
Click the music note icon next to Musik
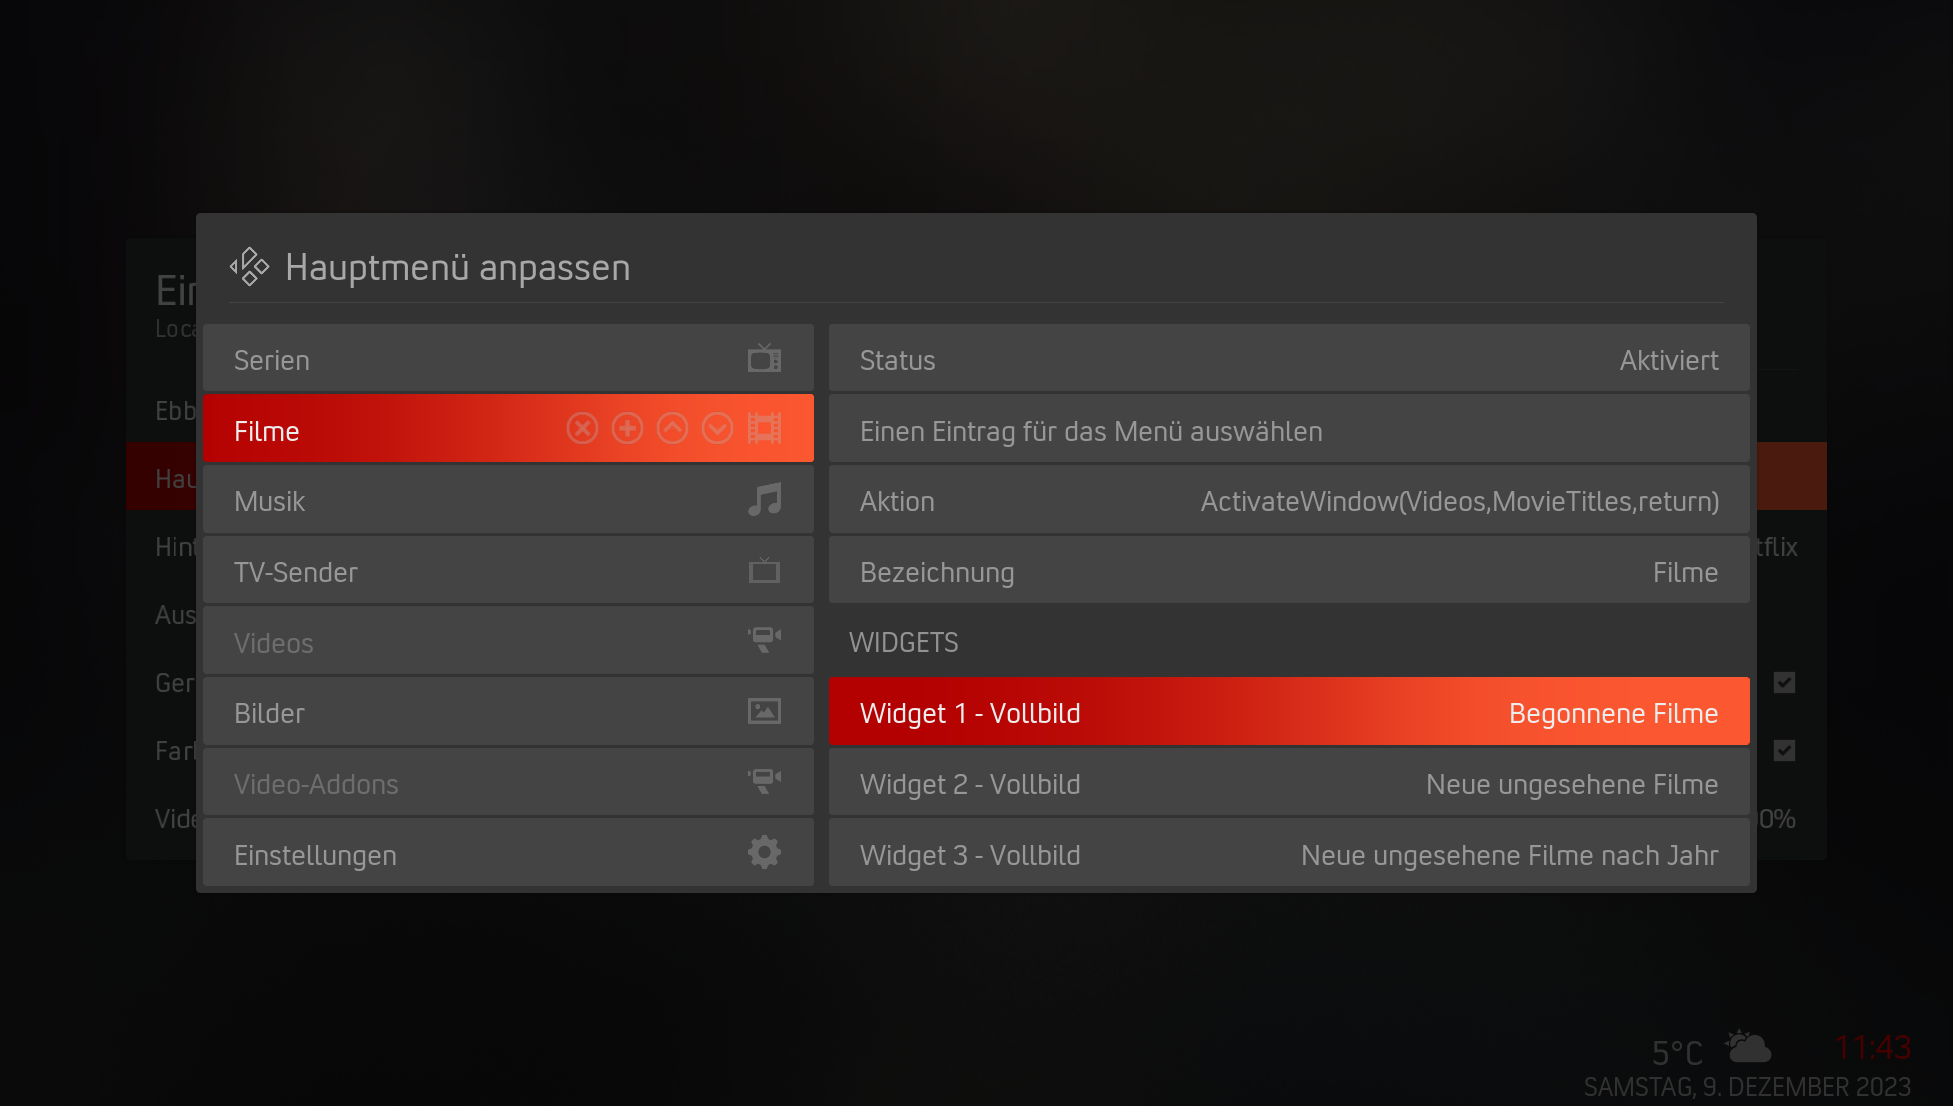[765, 499]
